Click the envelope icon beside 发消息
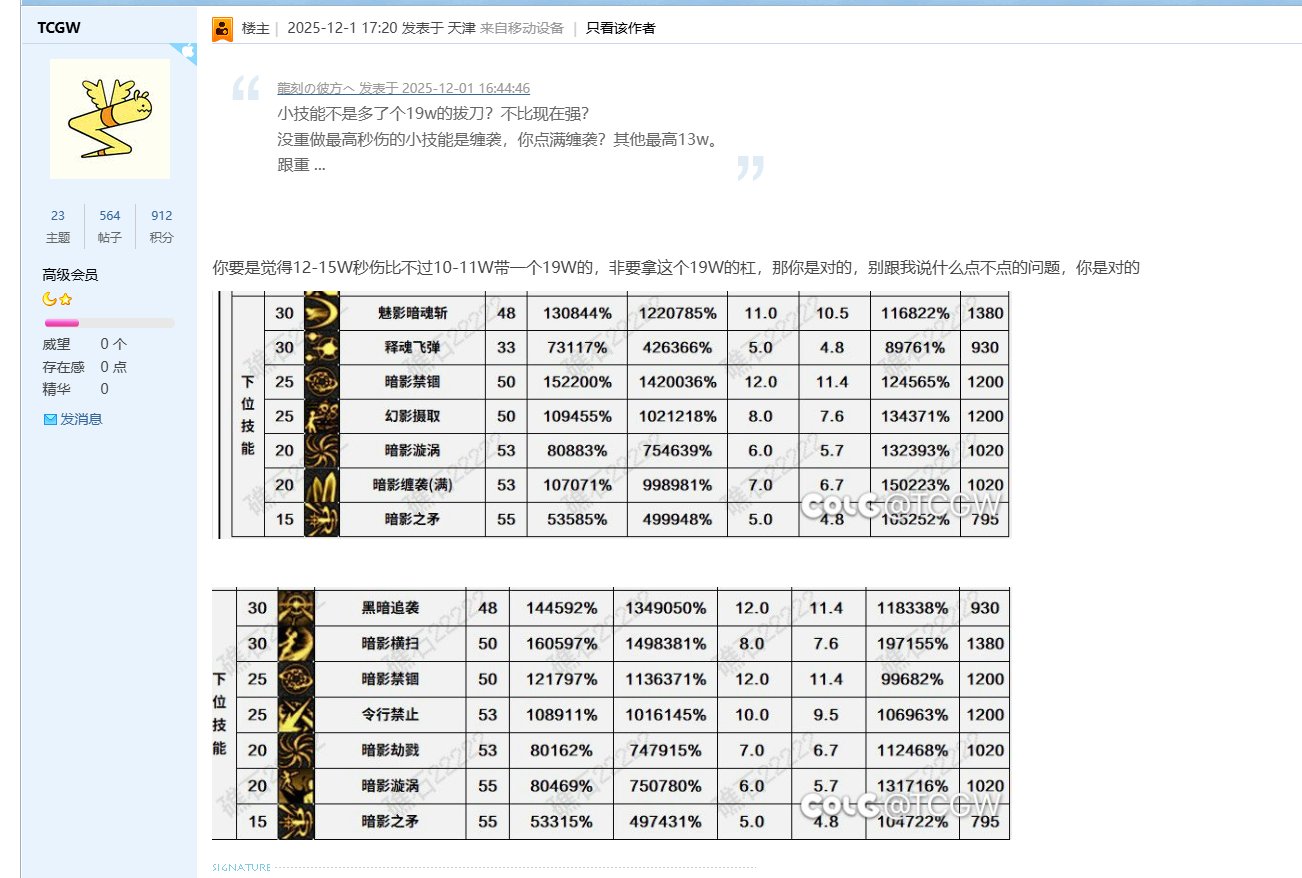 50,420
